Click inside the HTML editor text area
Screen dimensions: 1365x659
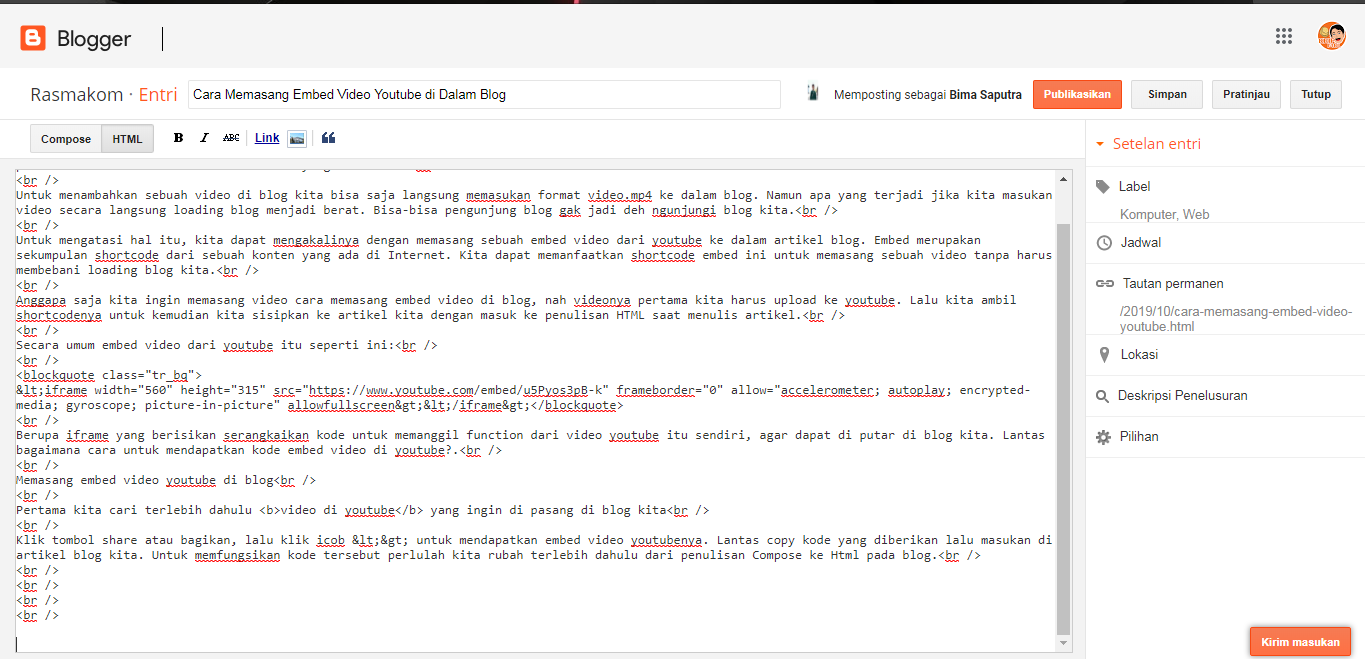(535, 410)
